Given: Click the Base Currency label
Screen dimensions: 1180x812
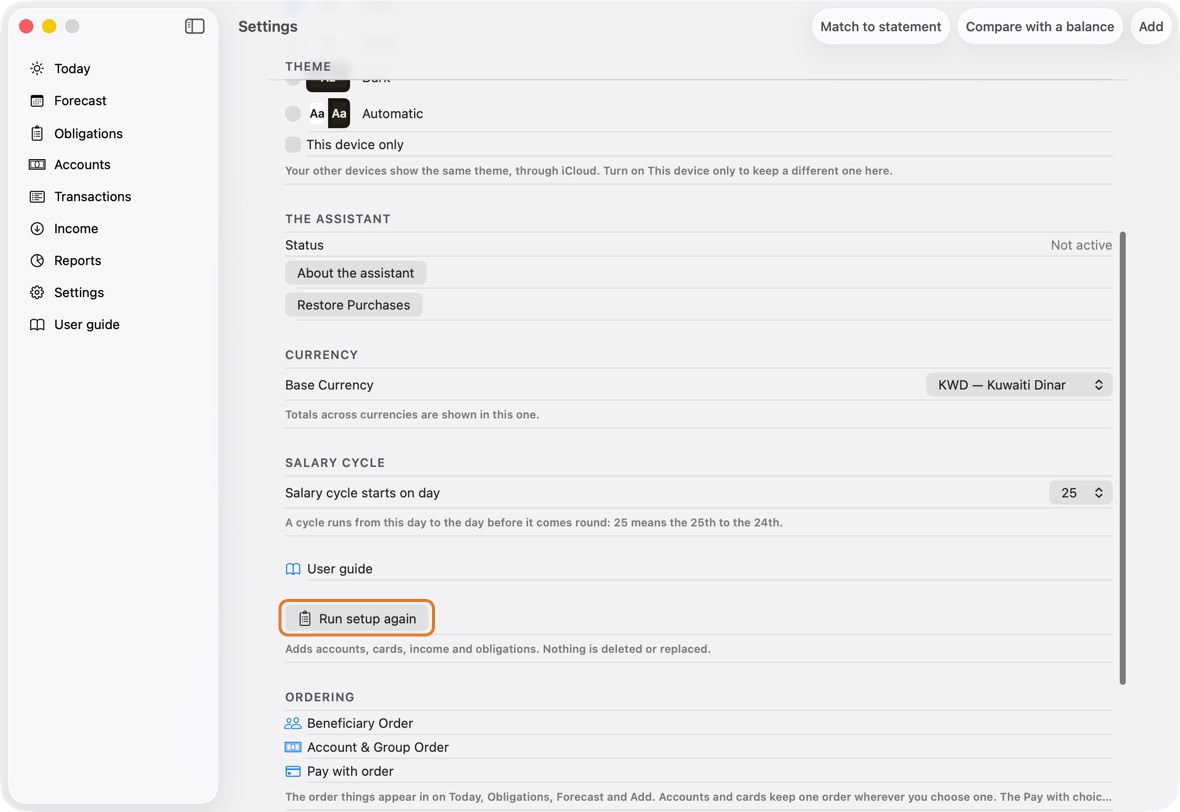Looking at the screenshot, I should 329,385.
